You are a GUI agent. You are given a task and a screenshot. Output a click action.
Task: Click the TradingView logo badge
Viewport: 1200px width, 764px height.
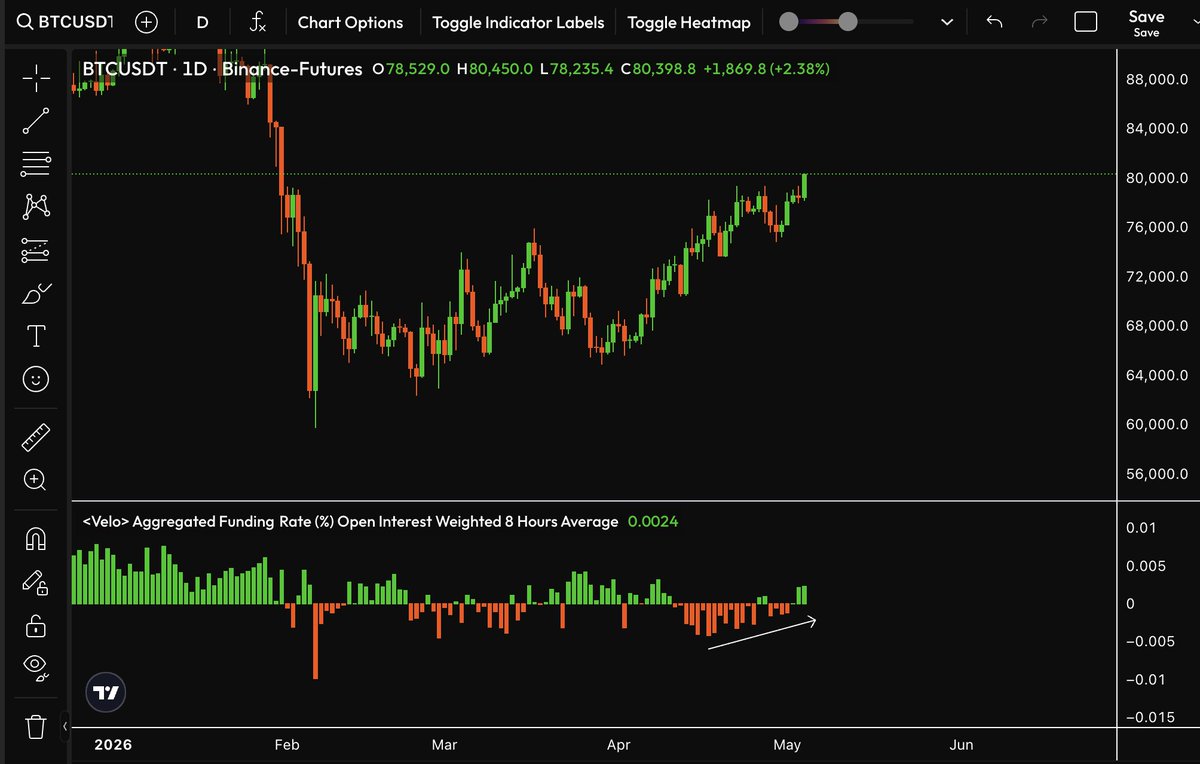click(x=105, y=692)
